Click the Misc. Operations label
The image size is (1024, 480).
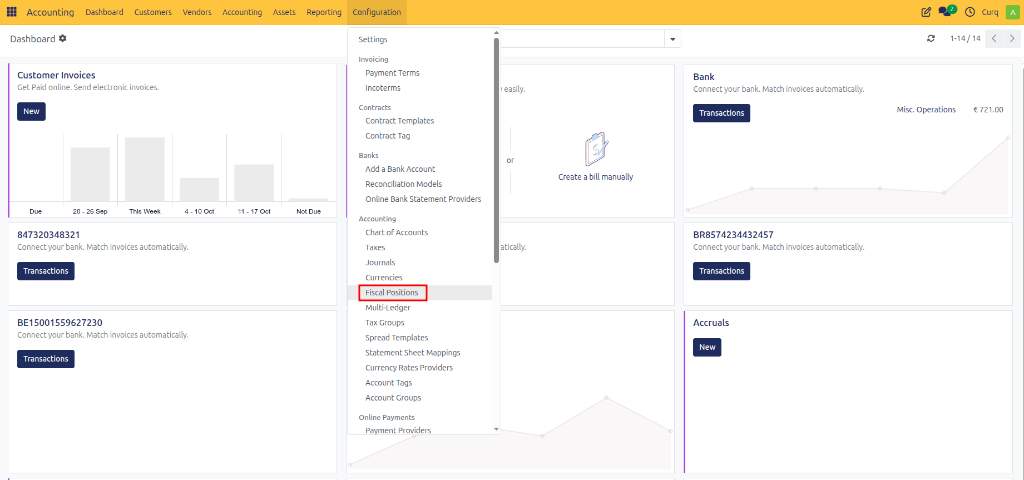tap(926, 110)
